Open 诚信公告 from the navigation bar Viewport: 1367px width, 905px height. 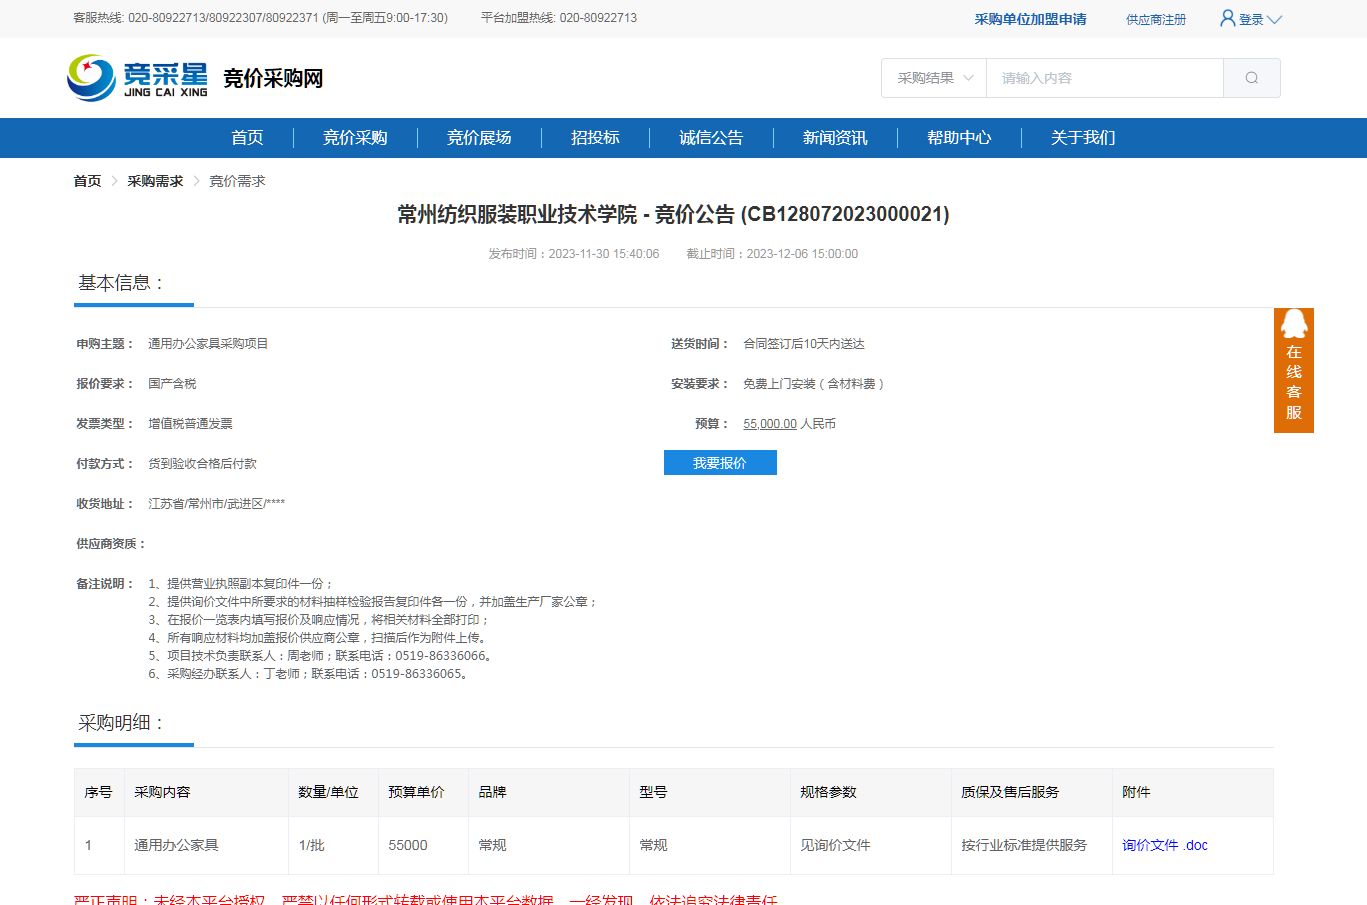pyautogui.click(x=711, y=138)
